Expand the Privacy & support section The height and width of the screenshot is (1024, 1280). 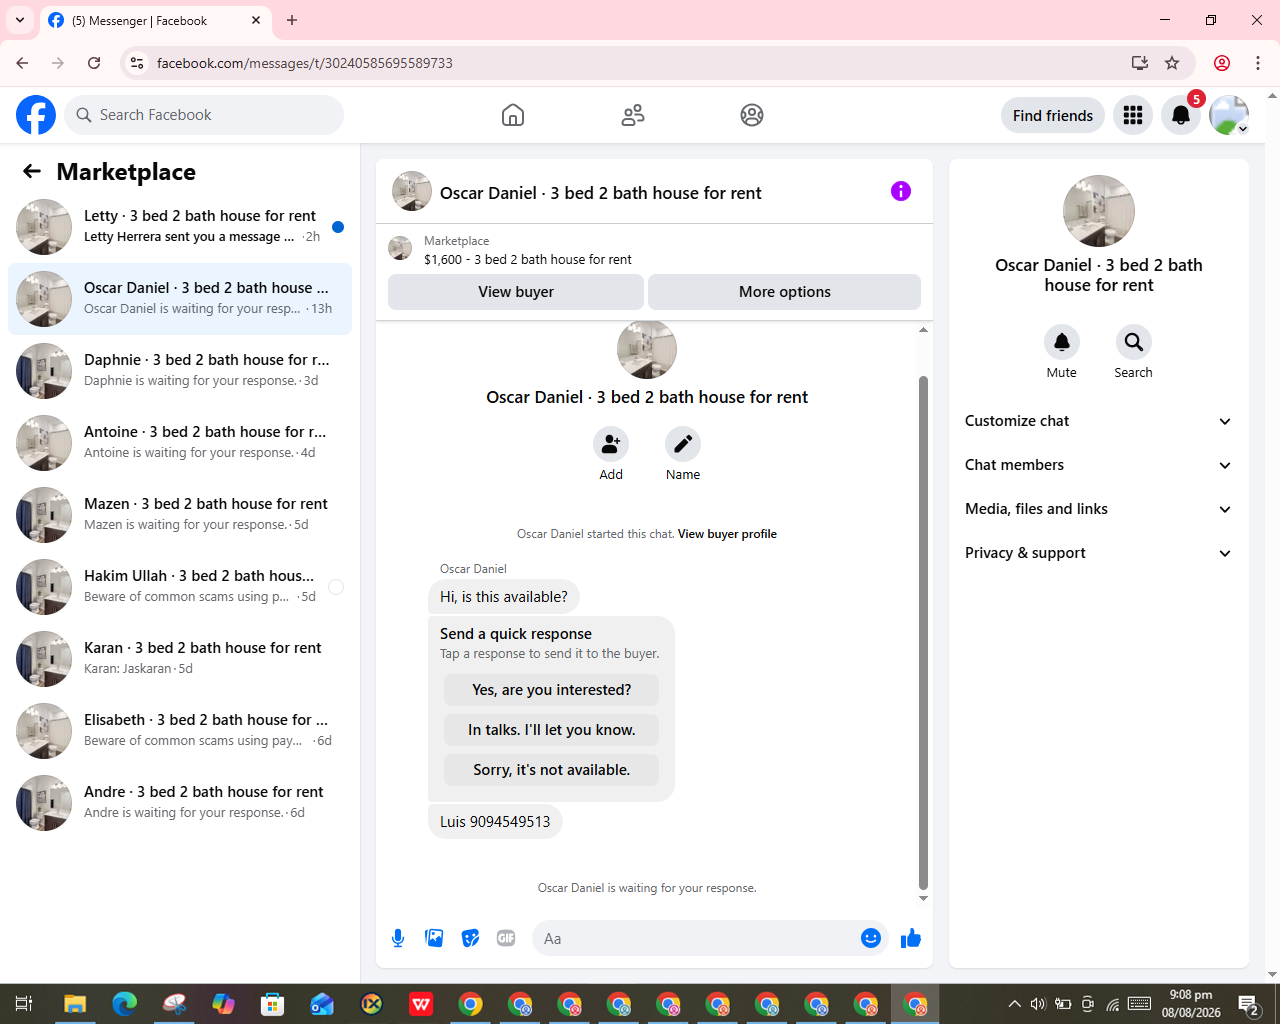1098,553
